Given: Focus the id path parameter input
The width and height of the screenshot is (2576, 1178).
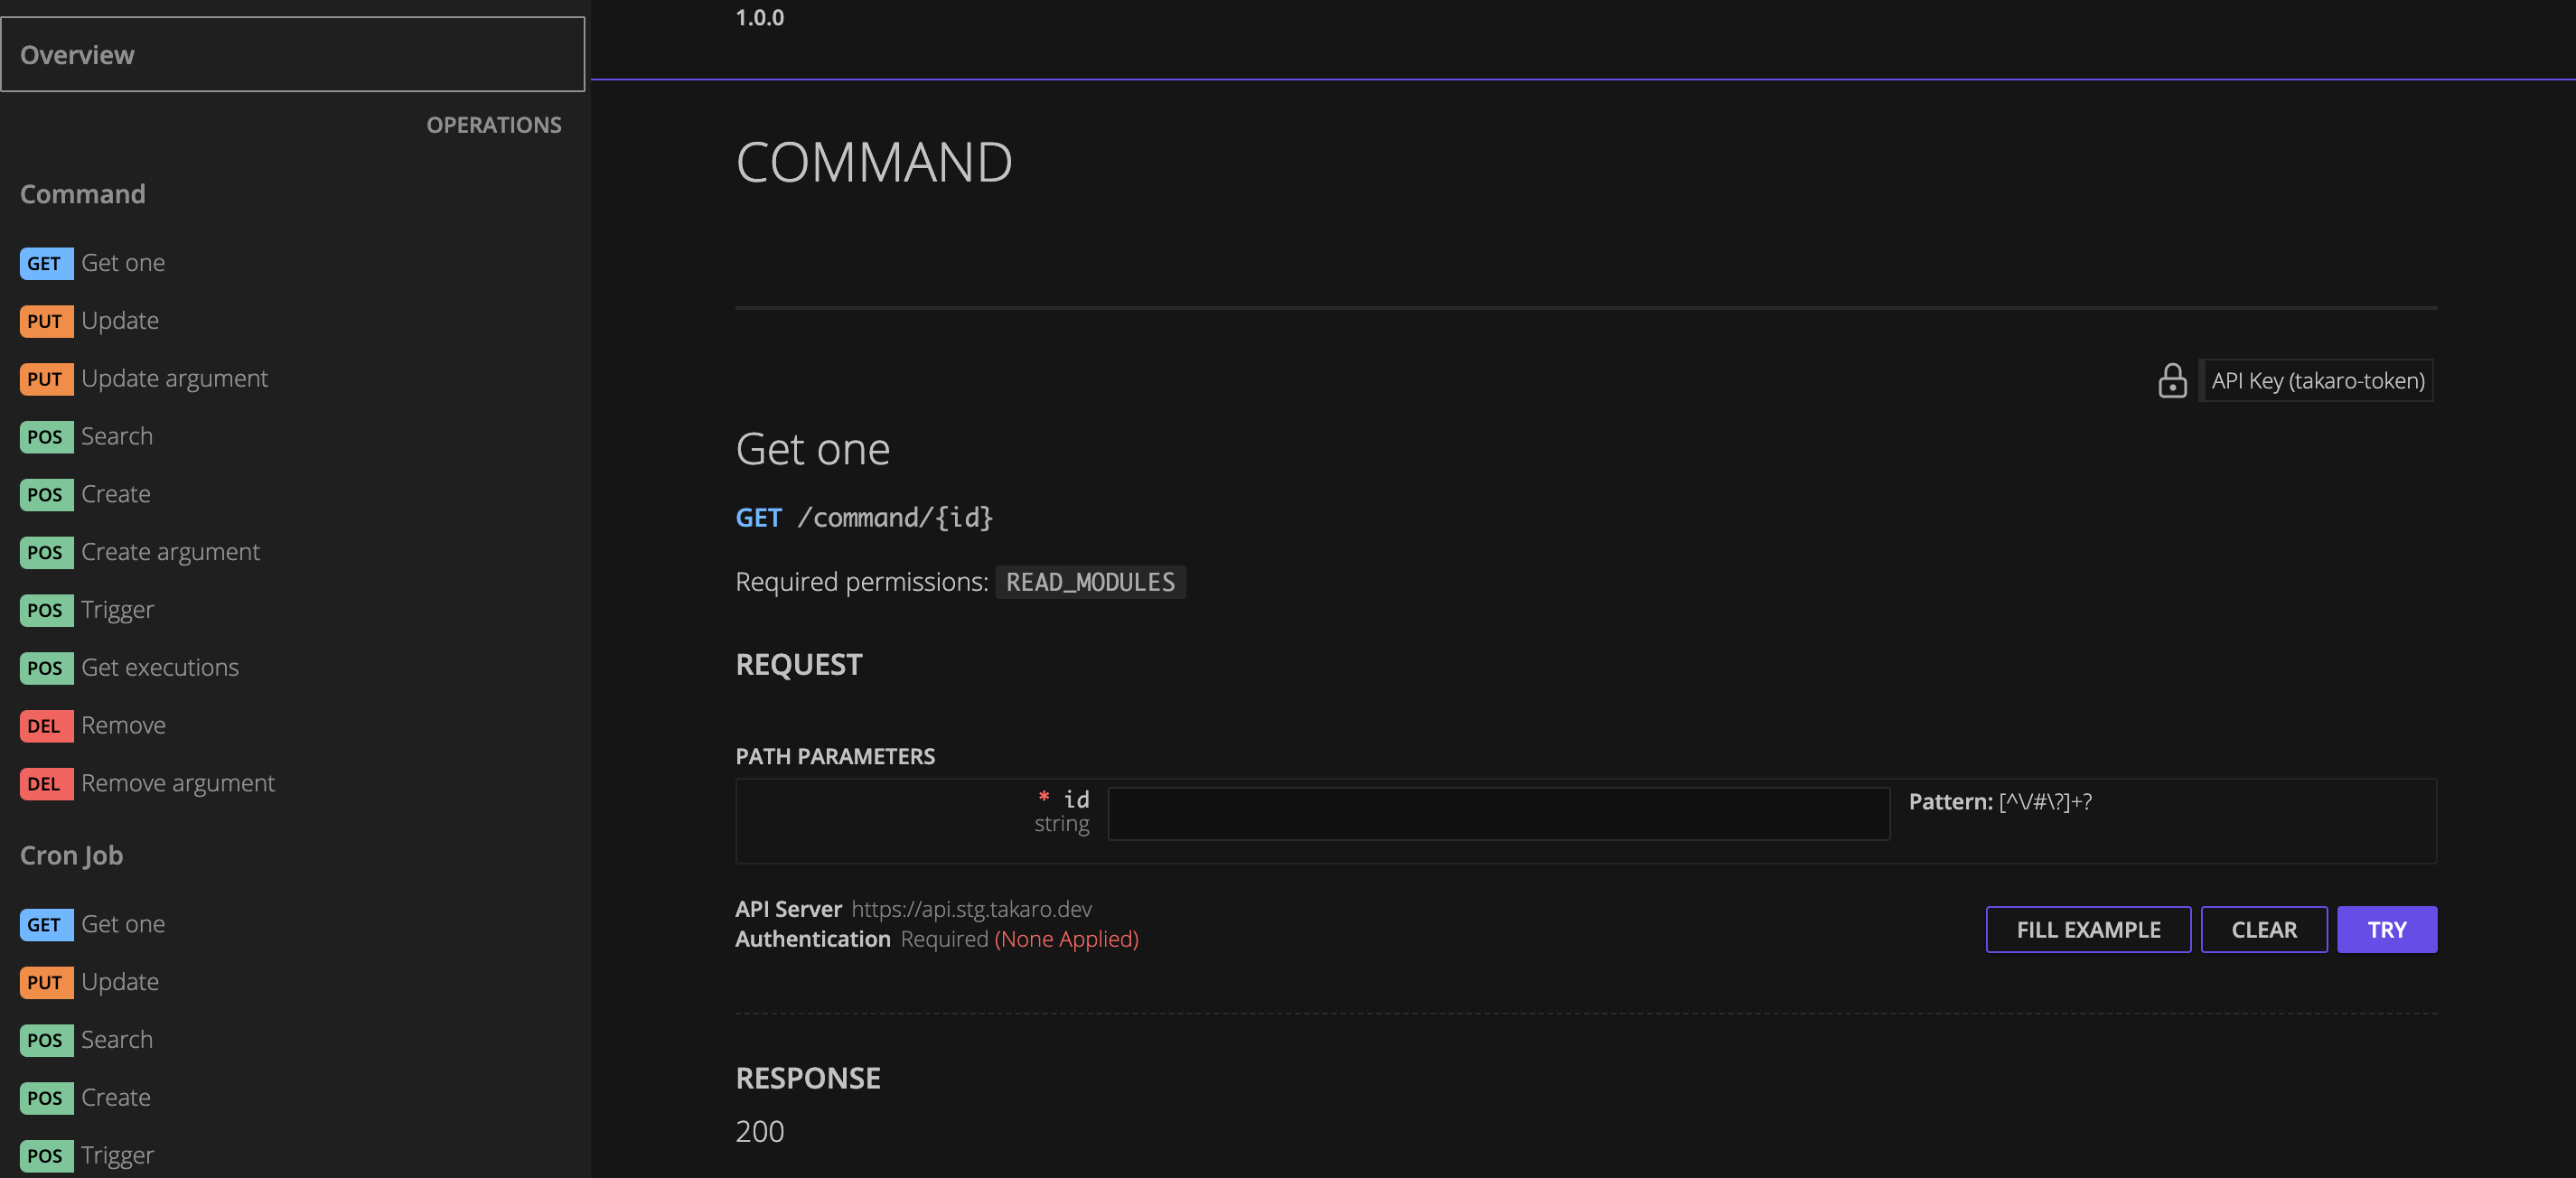Looking at the screenshot, I should click(x=1497, y=813).
